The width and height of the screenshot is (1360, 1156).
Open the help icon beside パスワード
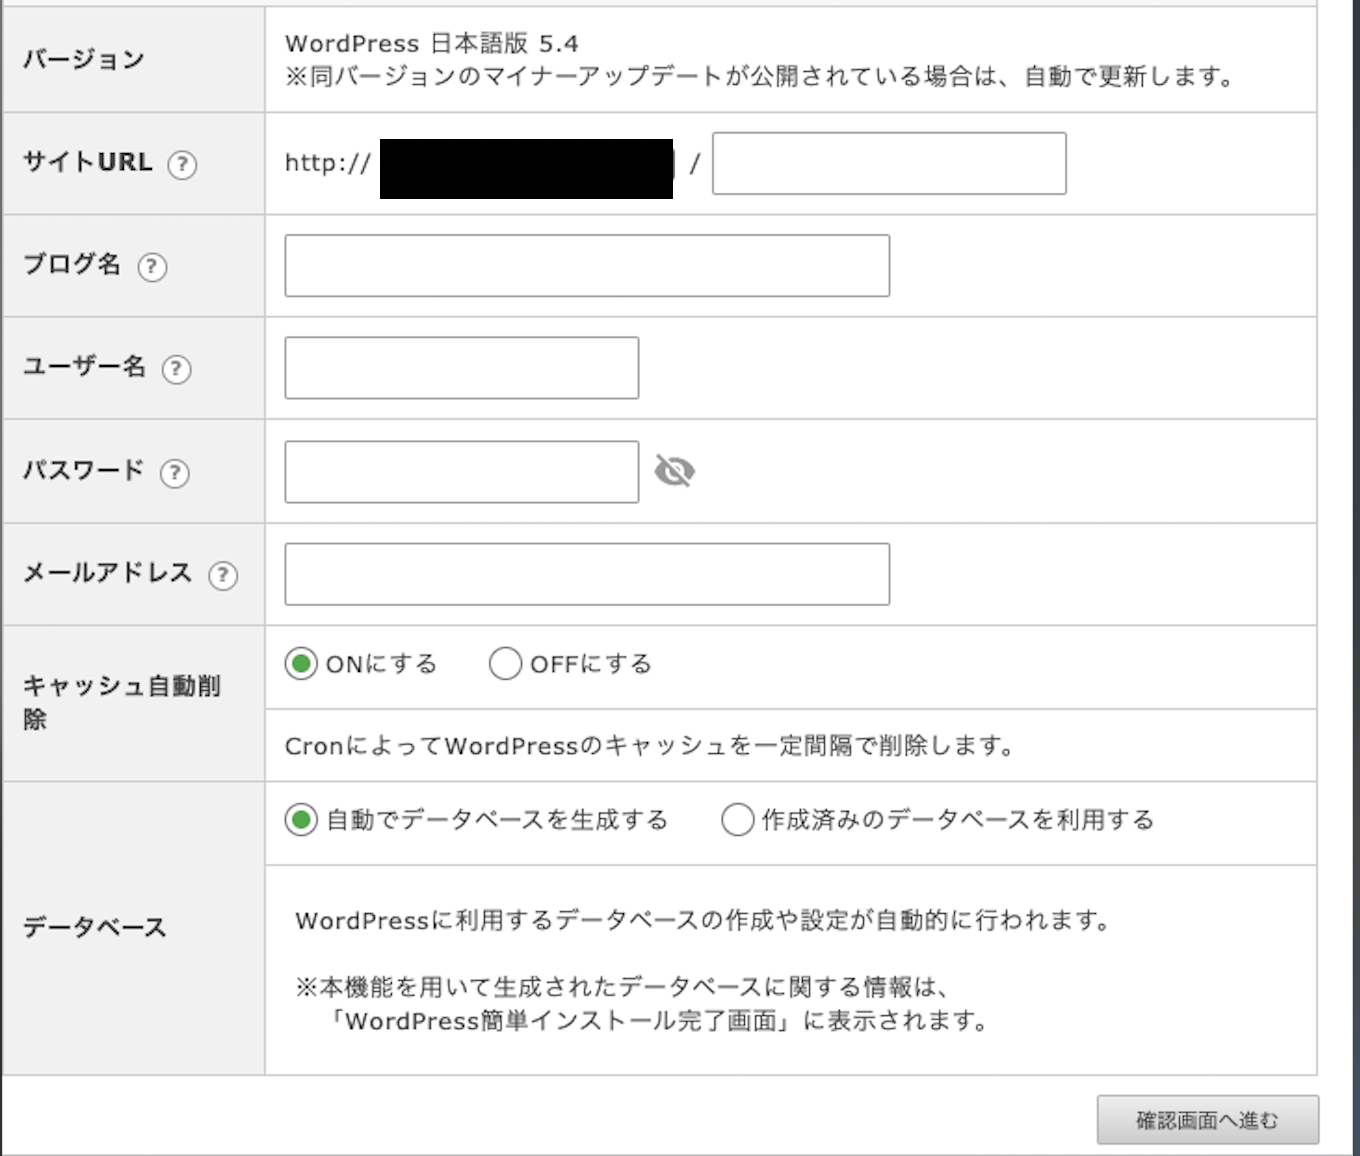click(175, 472)
